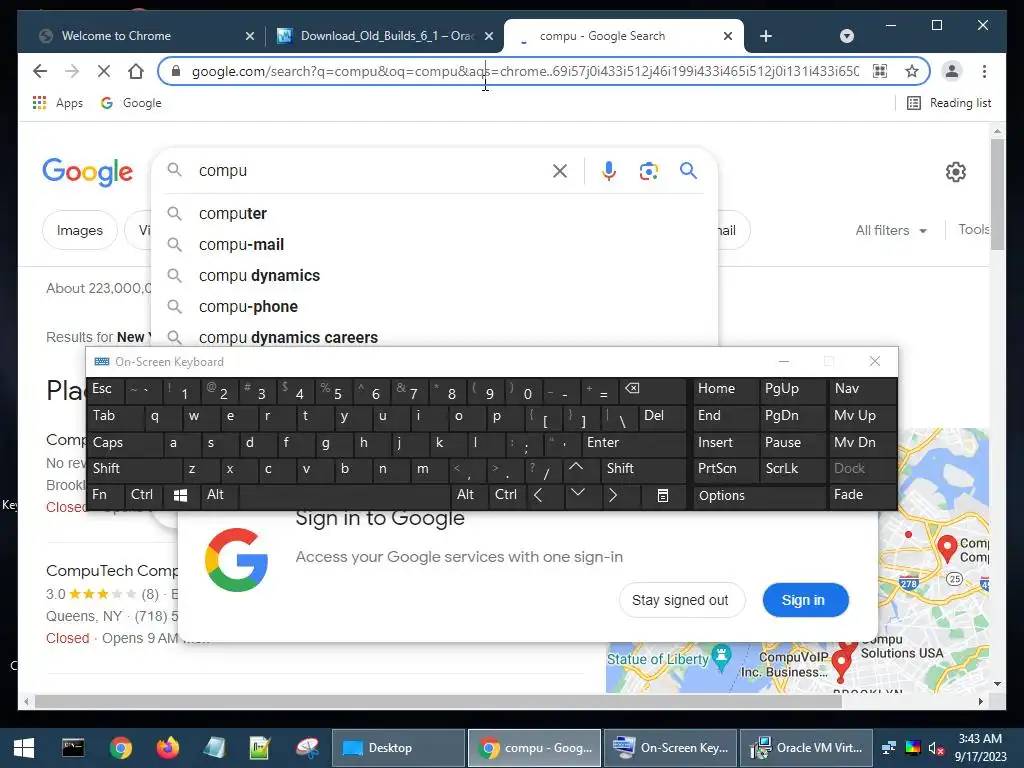Click the context menu key on the keyboard
This screenshot has width=1024, height=768.
click(x=662, y=496)
